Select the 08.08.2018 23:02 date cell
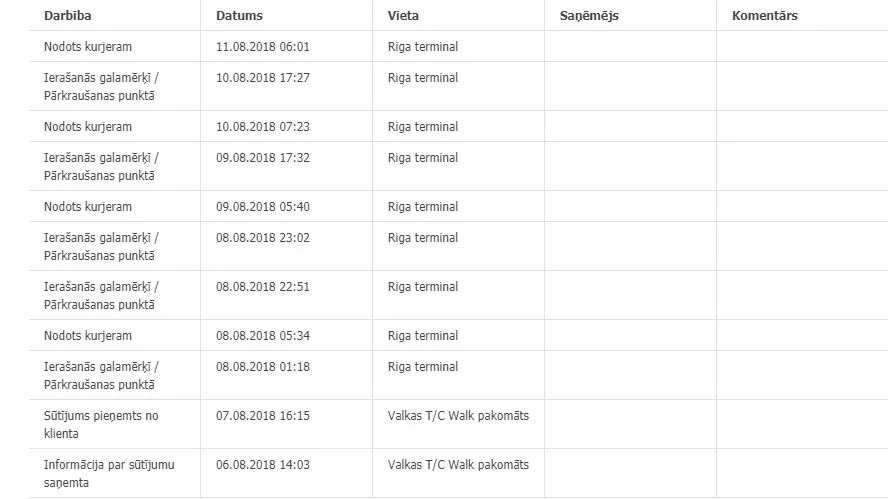This screenshot has height=499, width=888. (263, 238)
